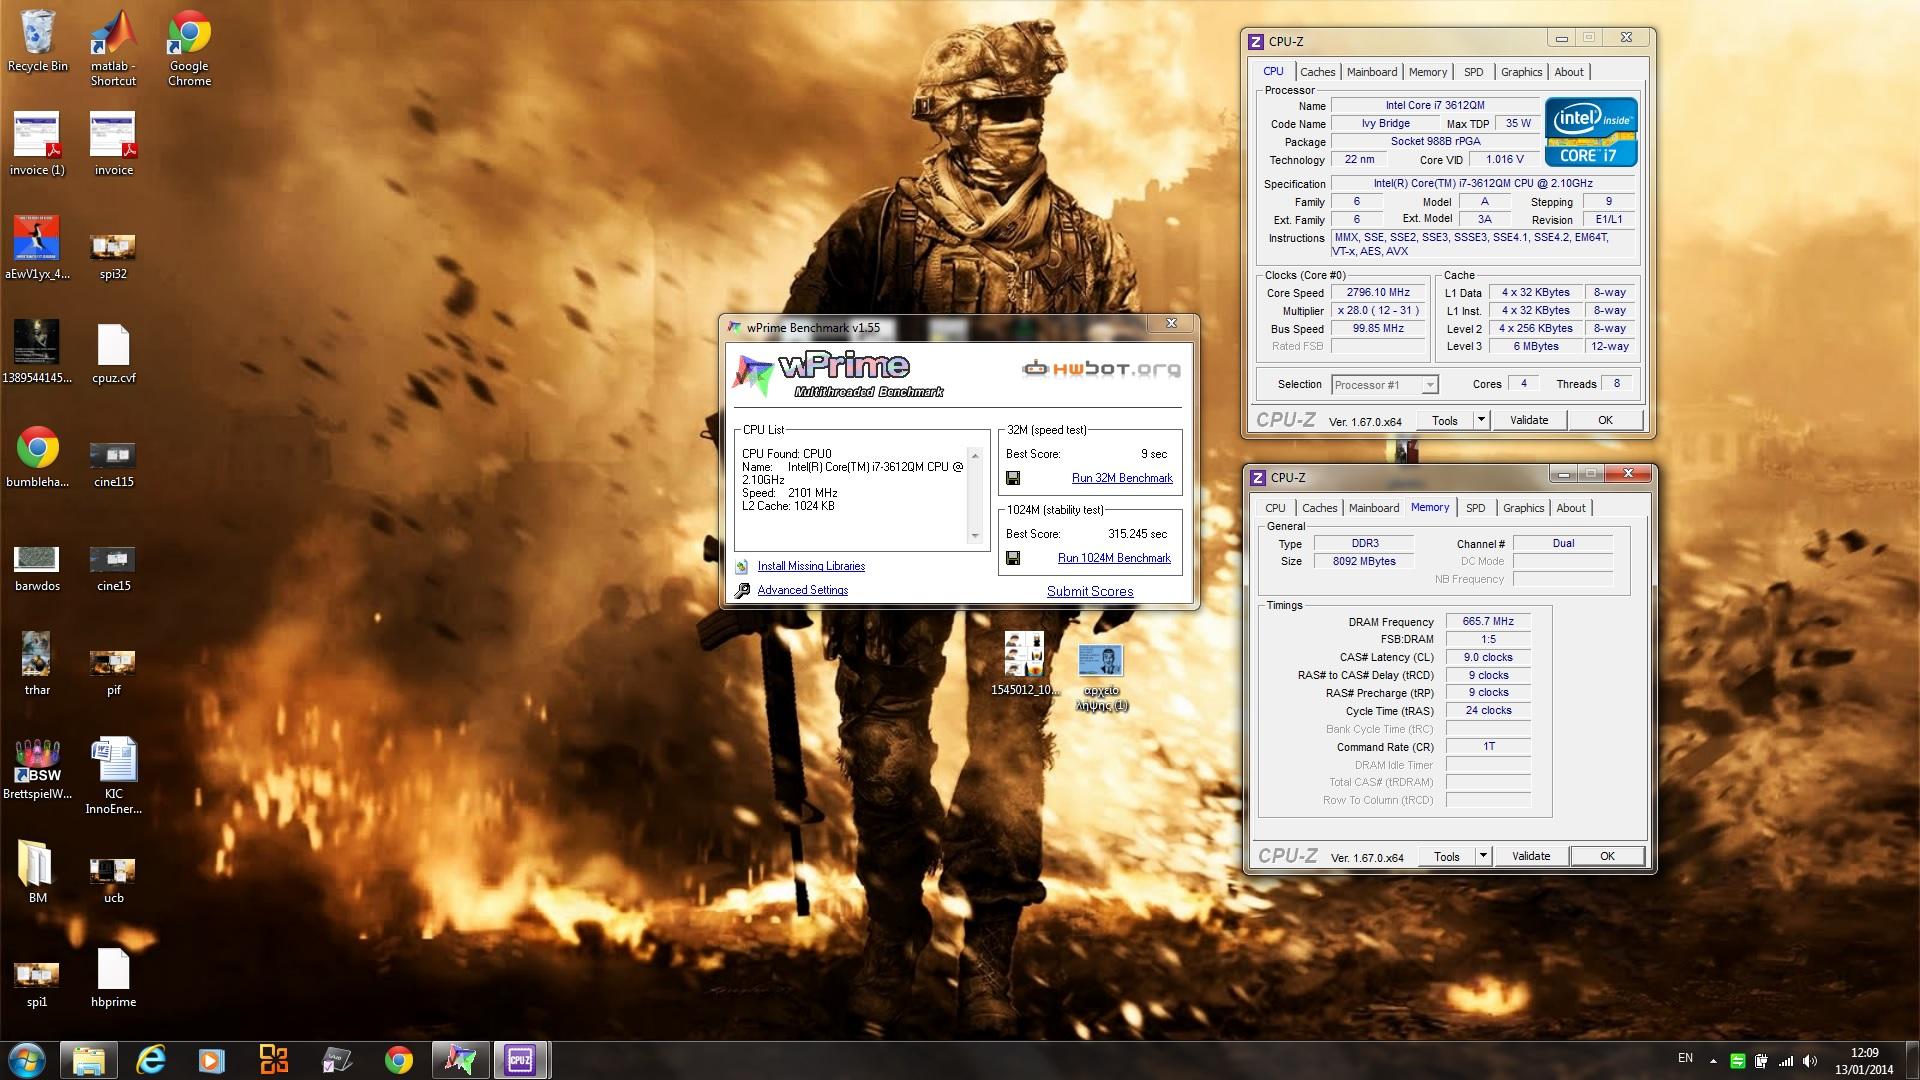Click Run 1024M Benchmark link
Viewport: 1920px width, 1080px height.
click(x=1114, y=558)
